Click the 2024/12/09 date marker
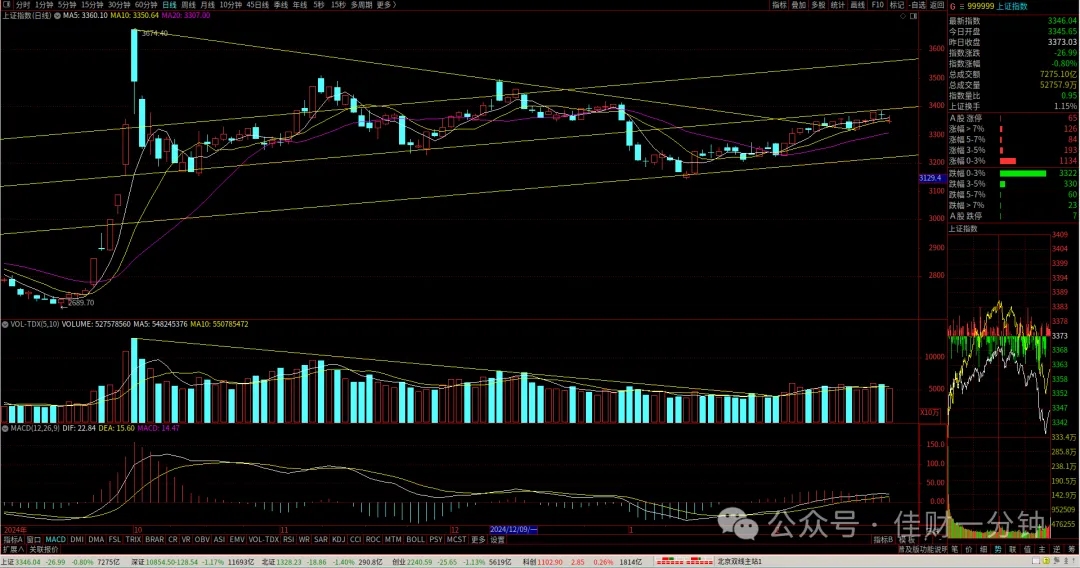 click(514, 529)
